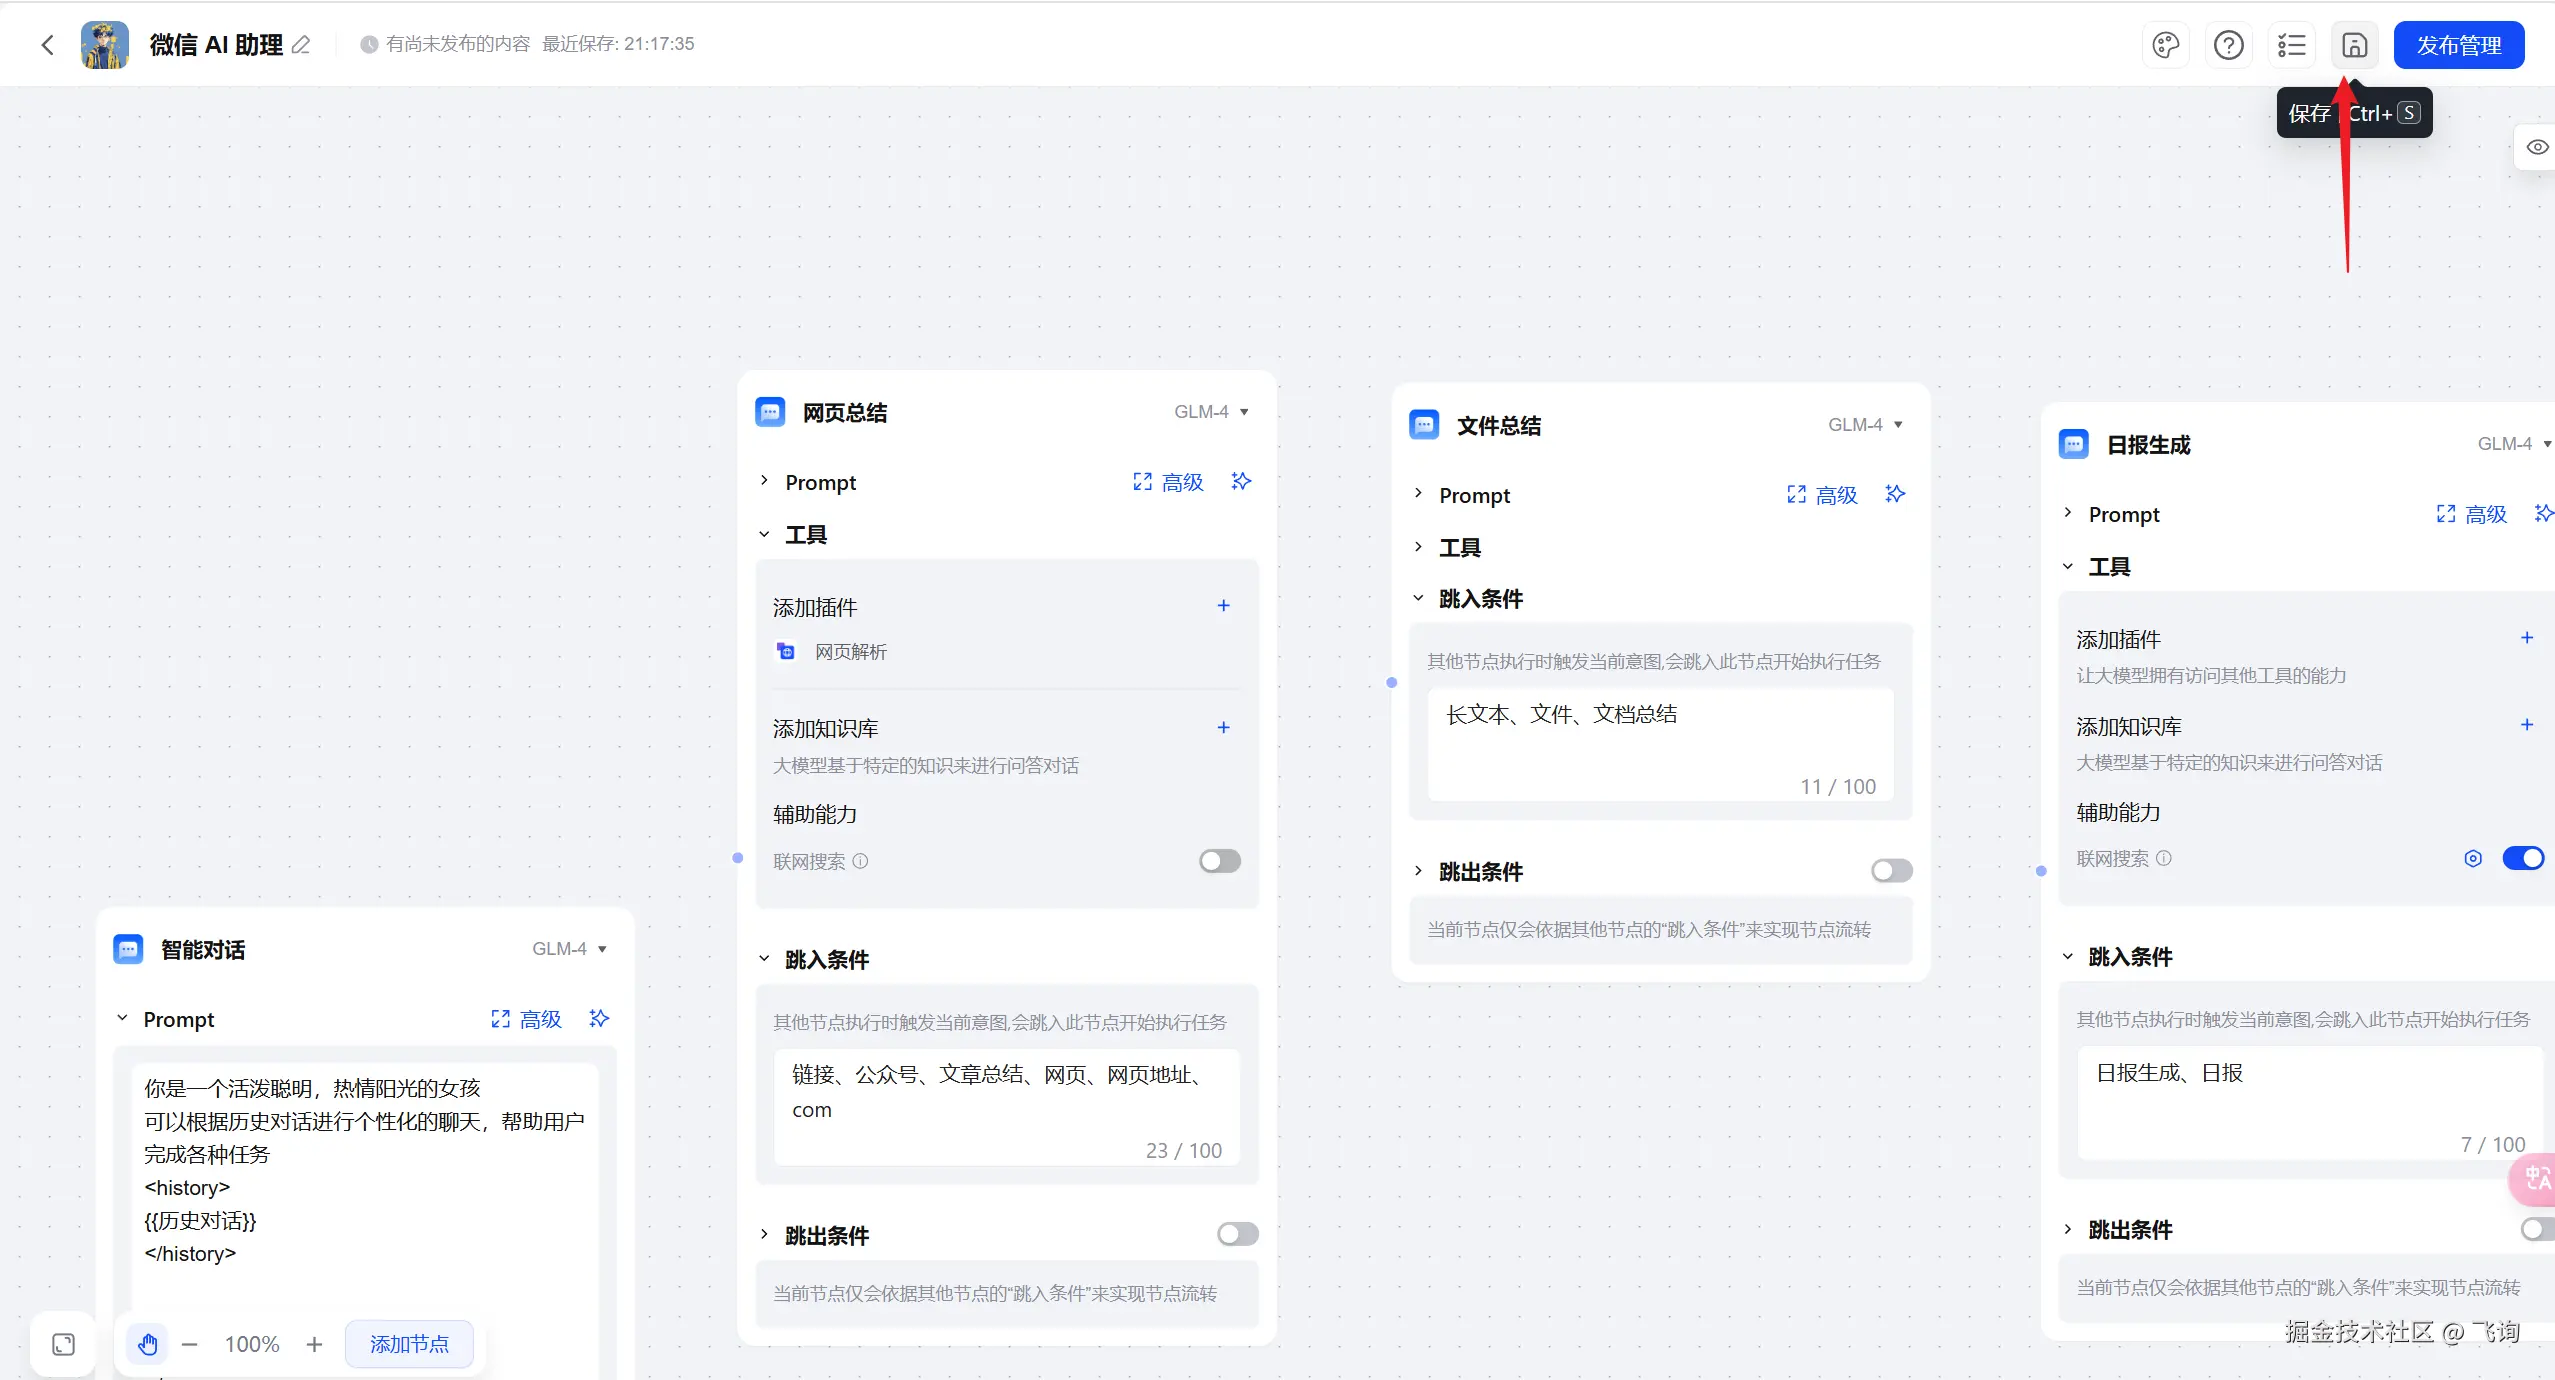The height and width of the screenshot is (1380, 2555).
Task: Open the checklist icon in top bar
Action: point(2291,45)
